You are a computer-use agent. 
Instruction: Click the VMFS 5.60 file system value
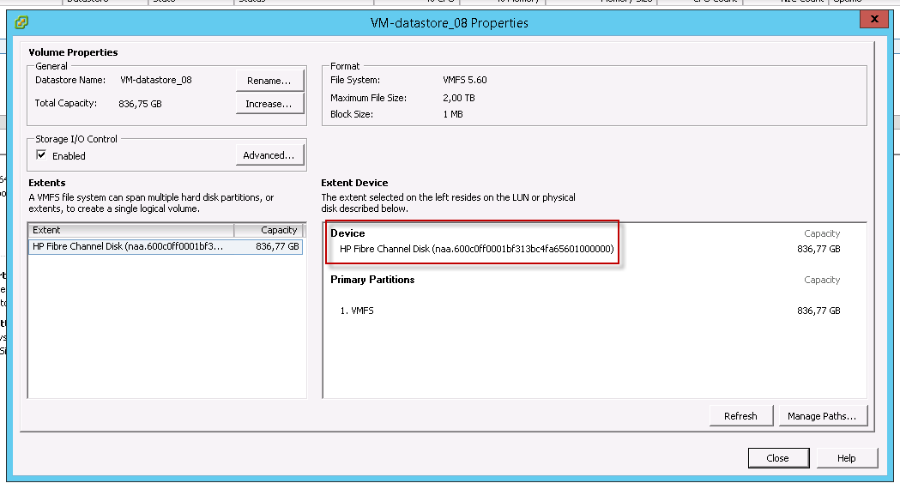pyautogui.click(x=465, y=80)
